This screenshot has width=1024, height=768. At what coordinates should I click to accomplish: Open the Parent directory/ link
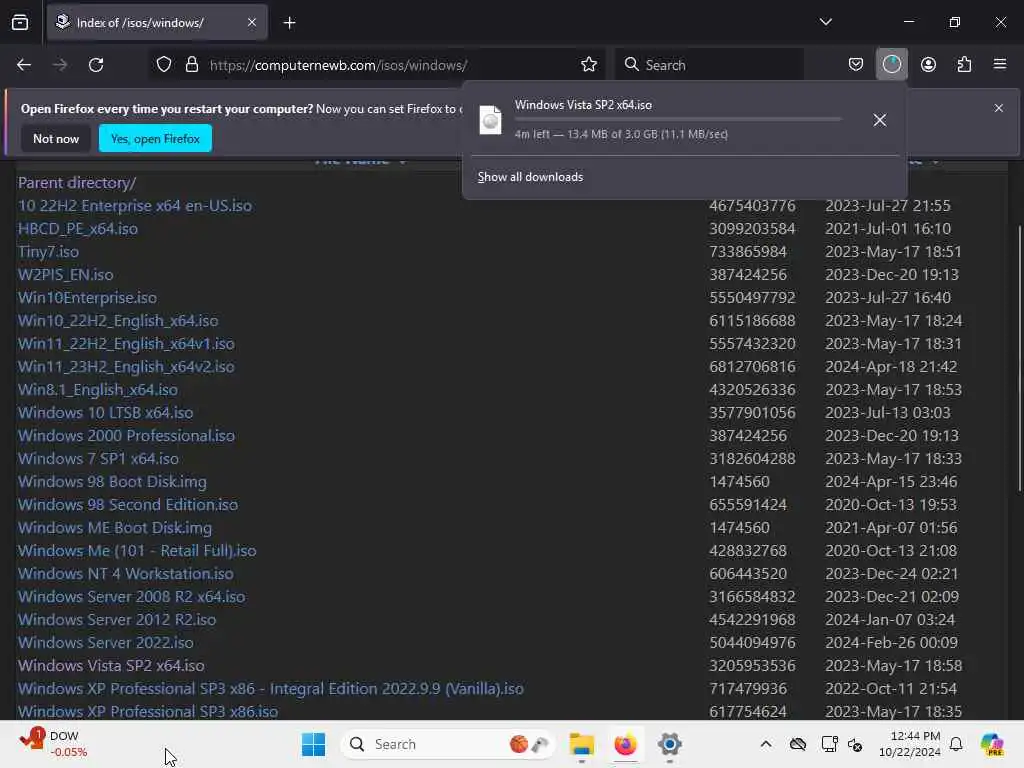(77, 183)
